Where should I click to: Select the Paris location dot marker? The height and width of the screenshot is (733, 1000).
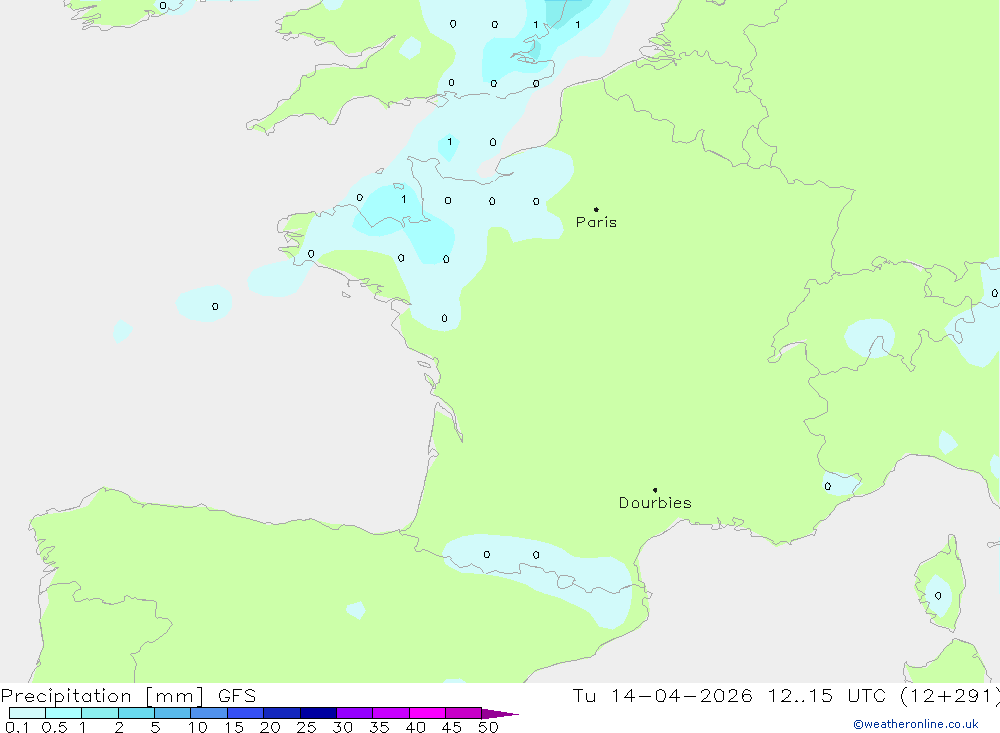tap(596, 209)
